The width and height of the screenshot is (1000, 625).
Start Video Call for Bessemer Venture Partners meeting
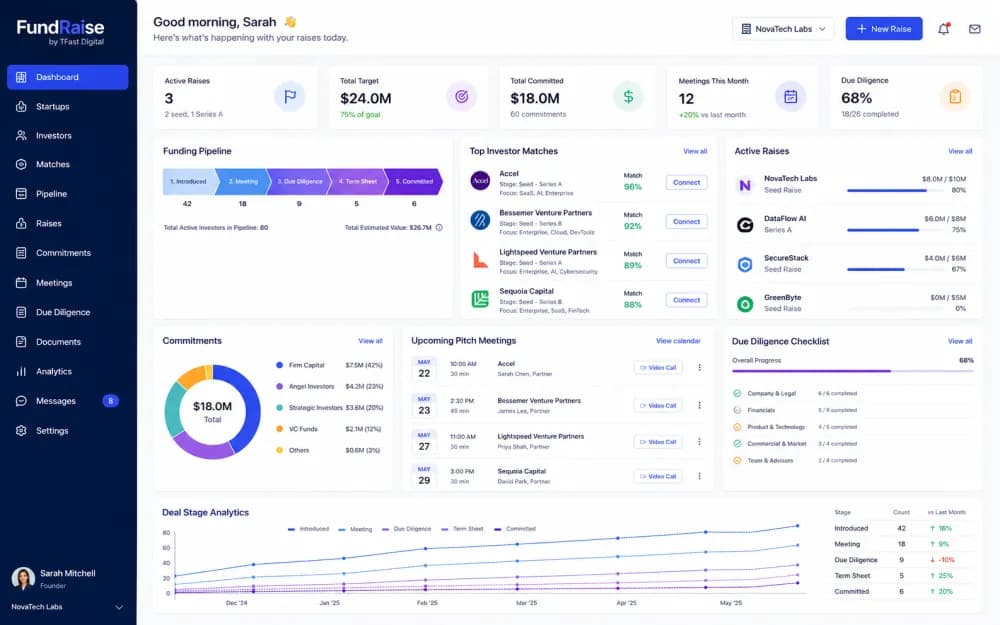[x=658, y=406]
